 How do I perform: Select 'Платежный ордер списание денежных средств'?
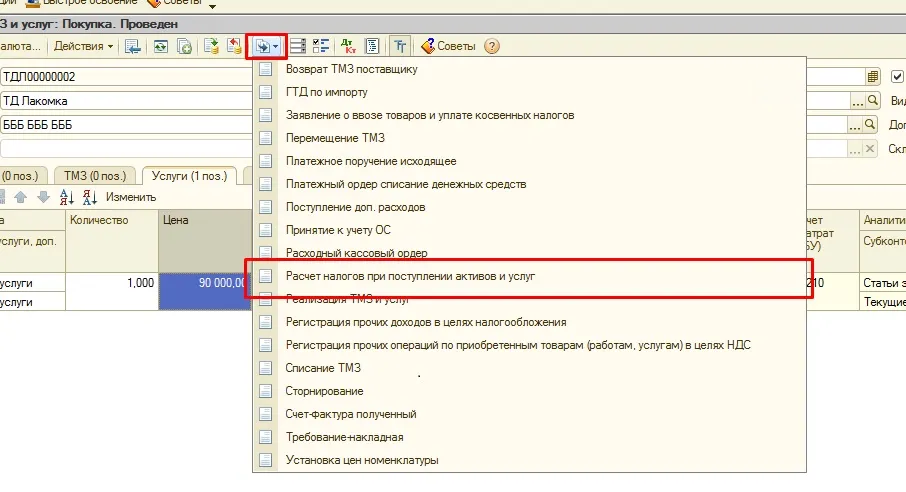pos(529,184)
